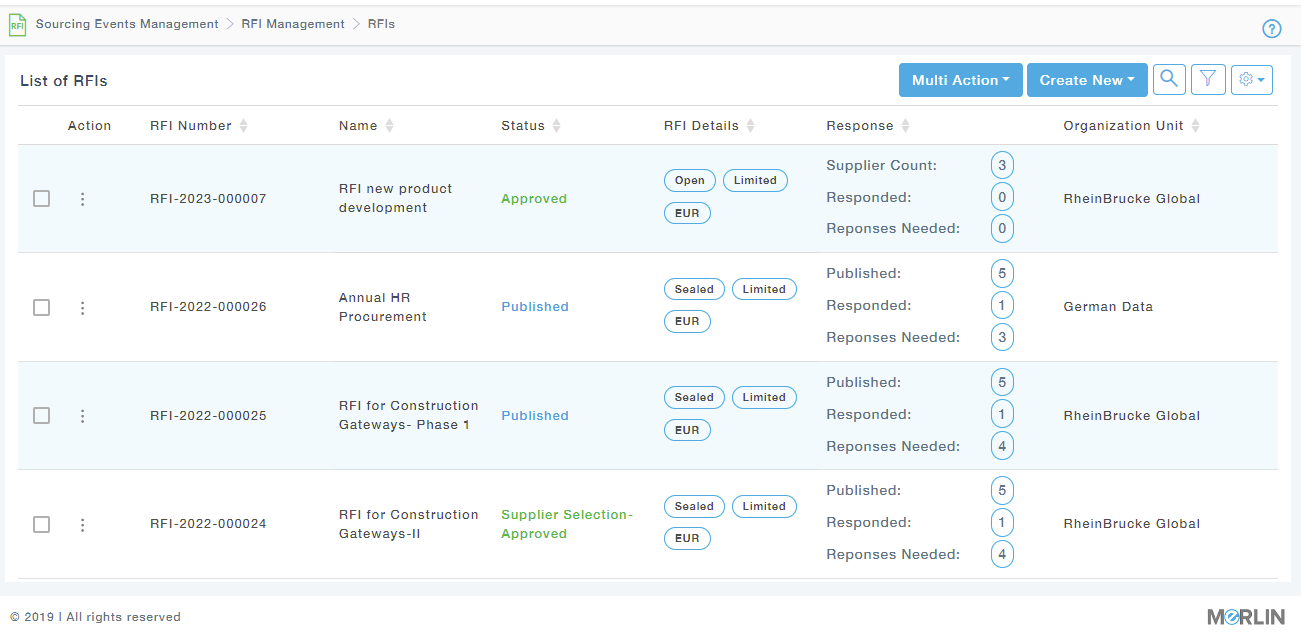Click RFI number RFI-2022-000026
Image resolution: width=1301 pixels, height=637 pixels.
point(208,307)
